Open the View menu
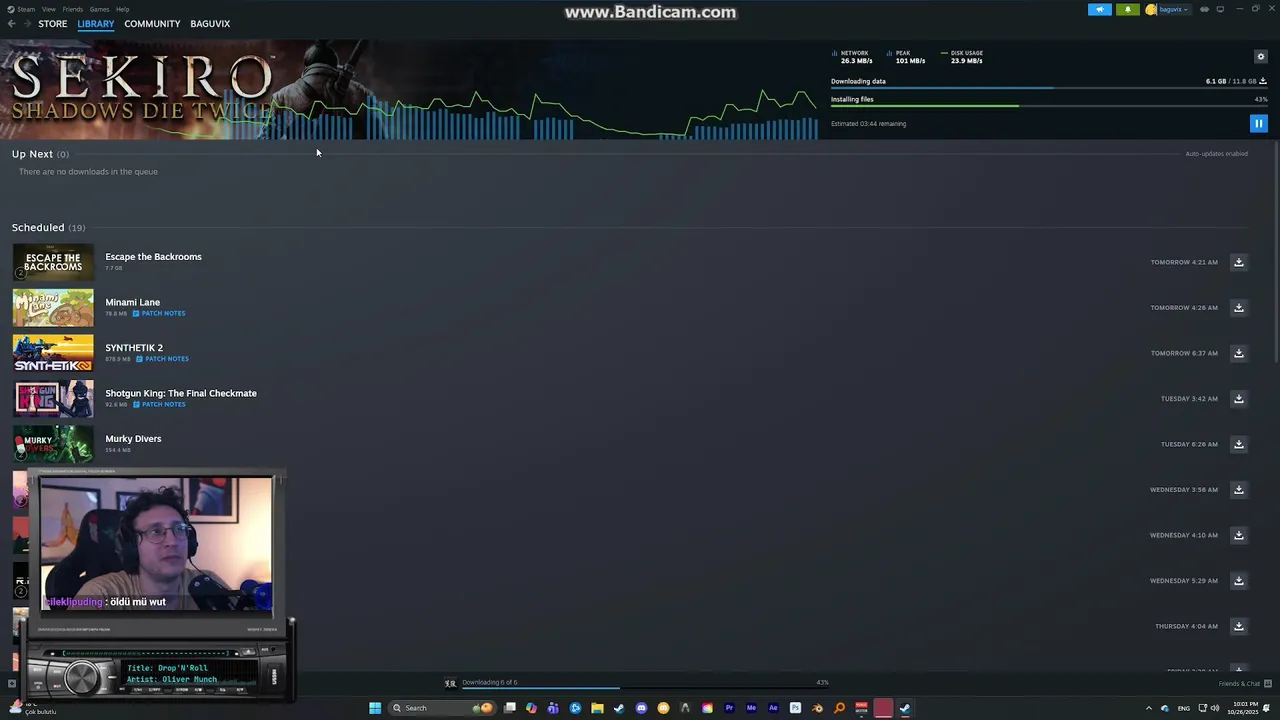Image resolution: width=1280 pixels, height=720 pixels. [48, 9]
